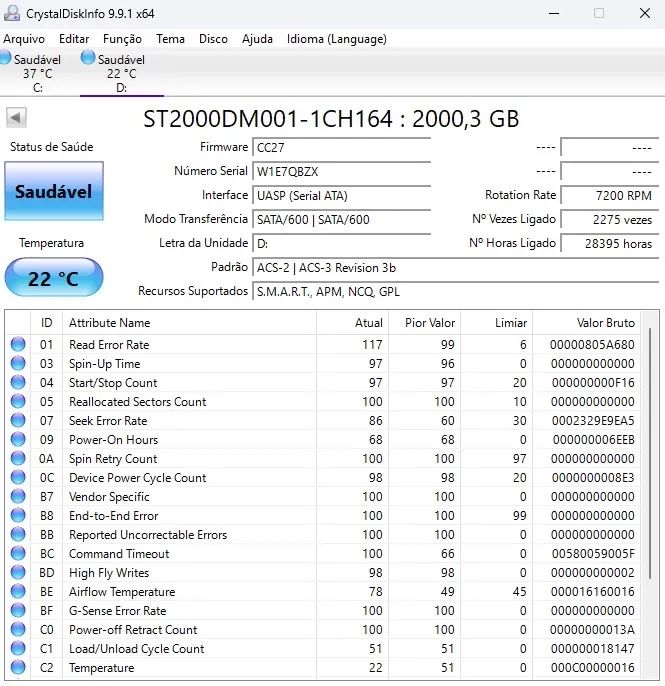665x686 pixels.
Task: Click the CrystalDiskInfo app icon in title bar
Action: [11, 13]
